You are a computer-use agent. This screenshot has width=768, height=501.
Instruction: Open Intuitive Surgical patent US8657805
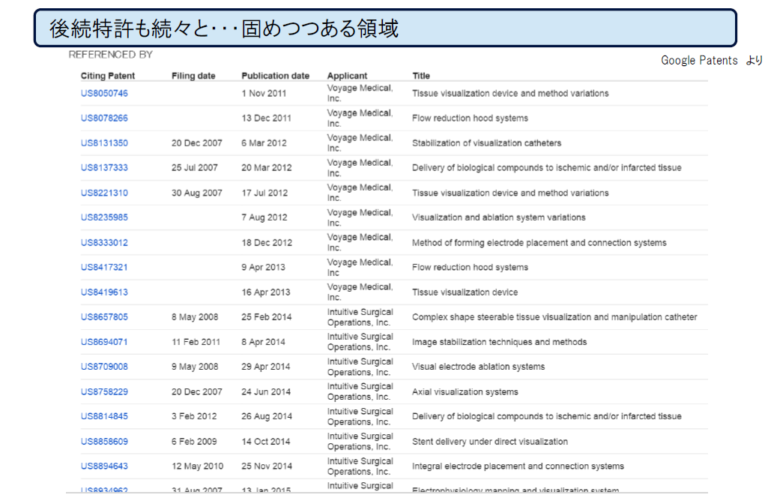[104, 317]
